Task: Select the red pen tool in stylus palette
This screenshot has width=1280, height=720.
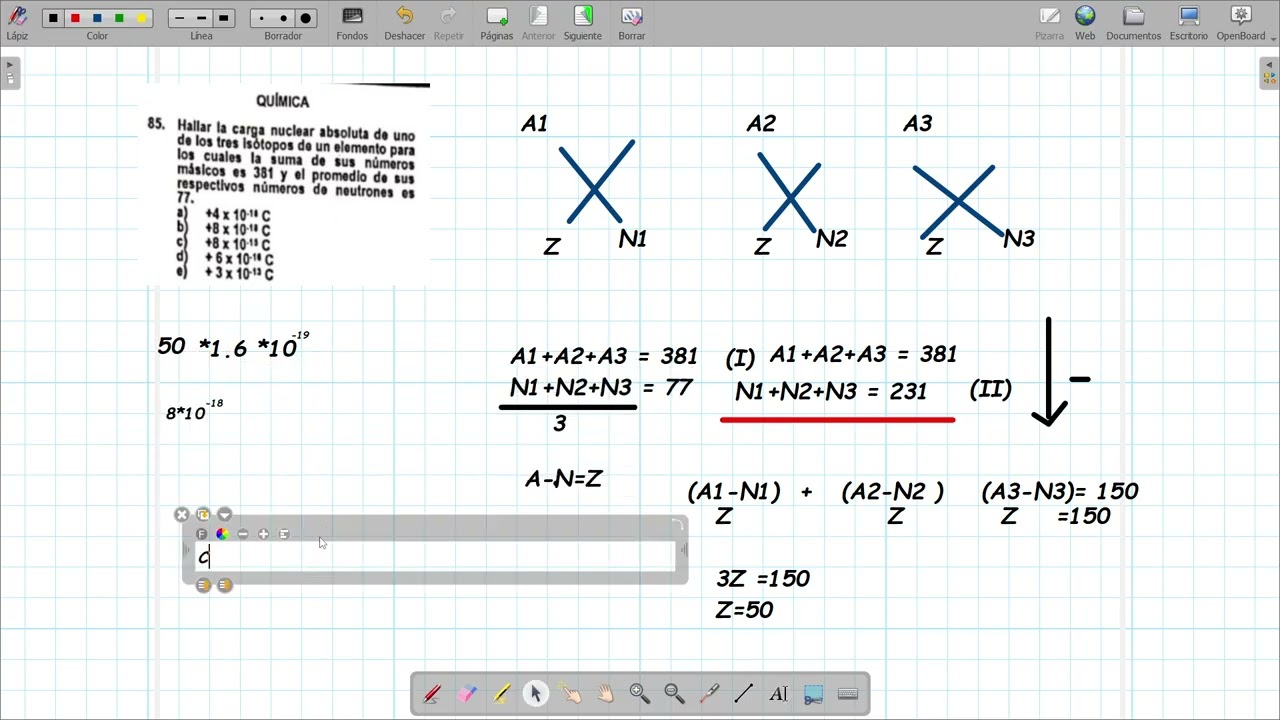Action: 432,693
